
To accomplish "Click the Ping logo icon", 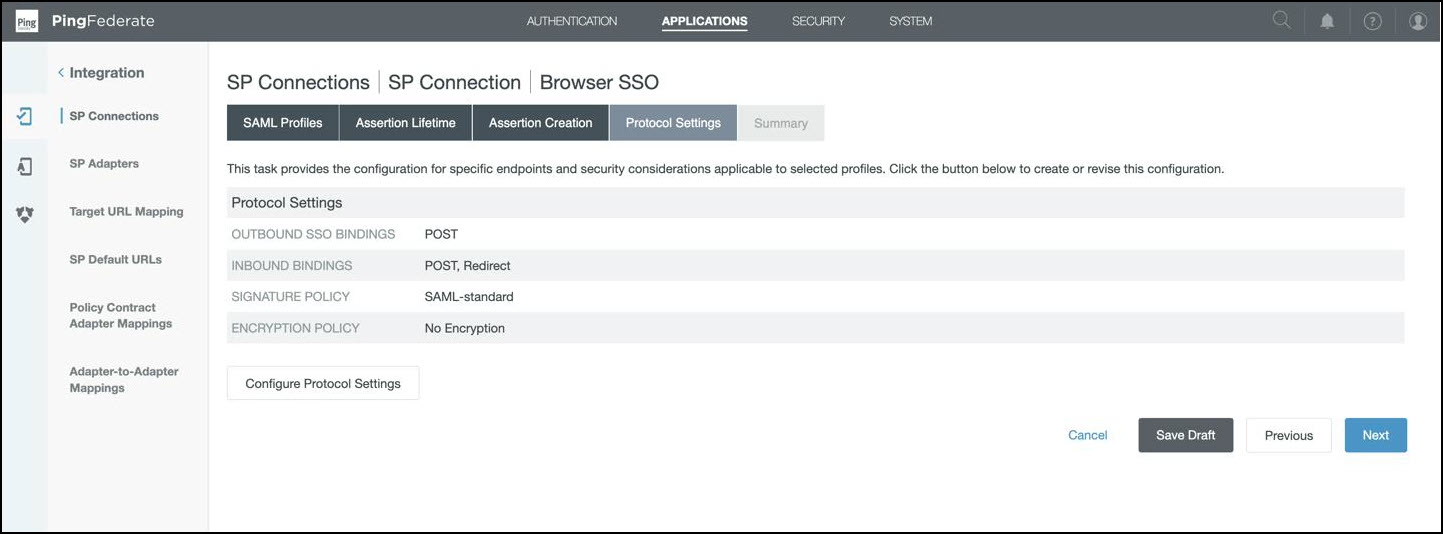I will coord(27,21).
